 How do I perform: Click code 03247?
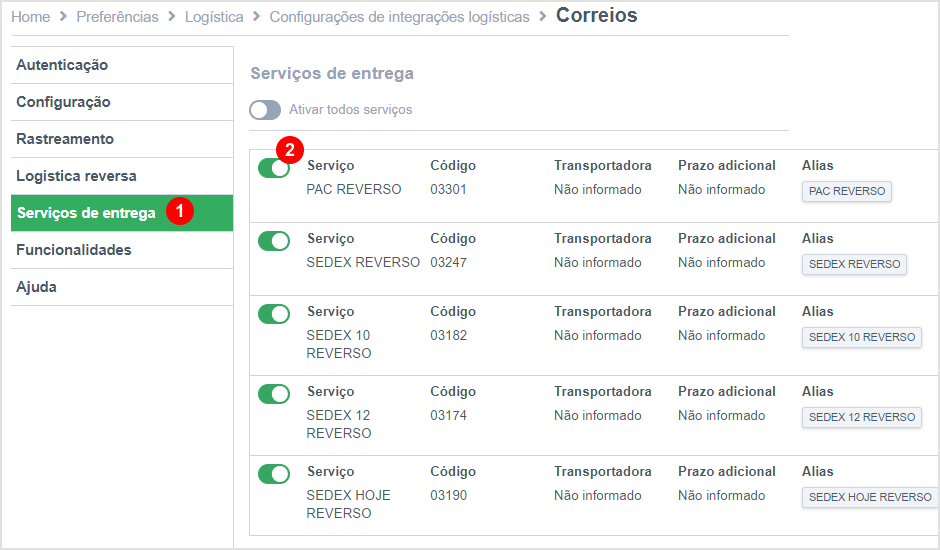(x=448, y=263)
